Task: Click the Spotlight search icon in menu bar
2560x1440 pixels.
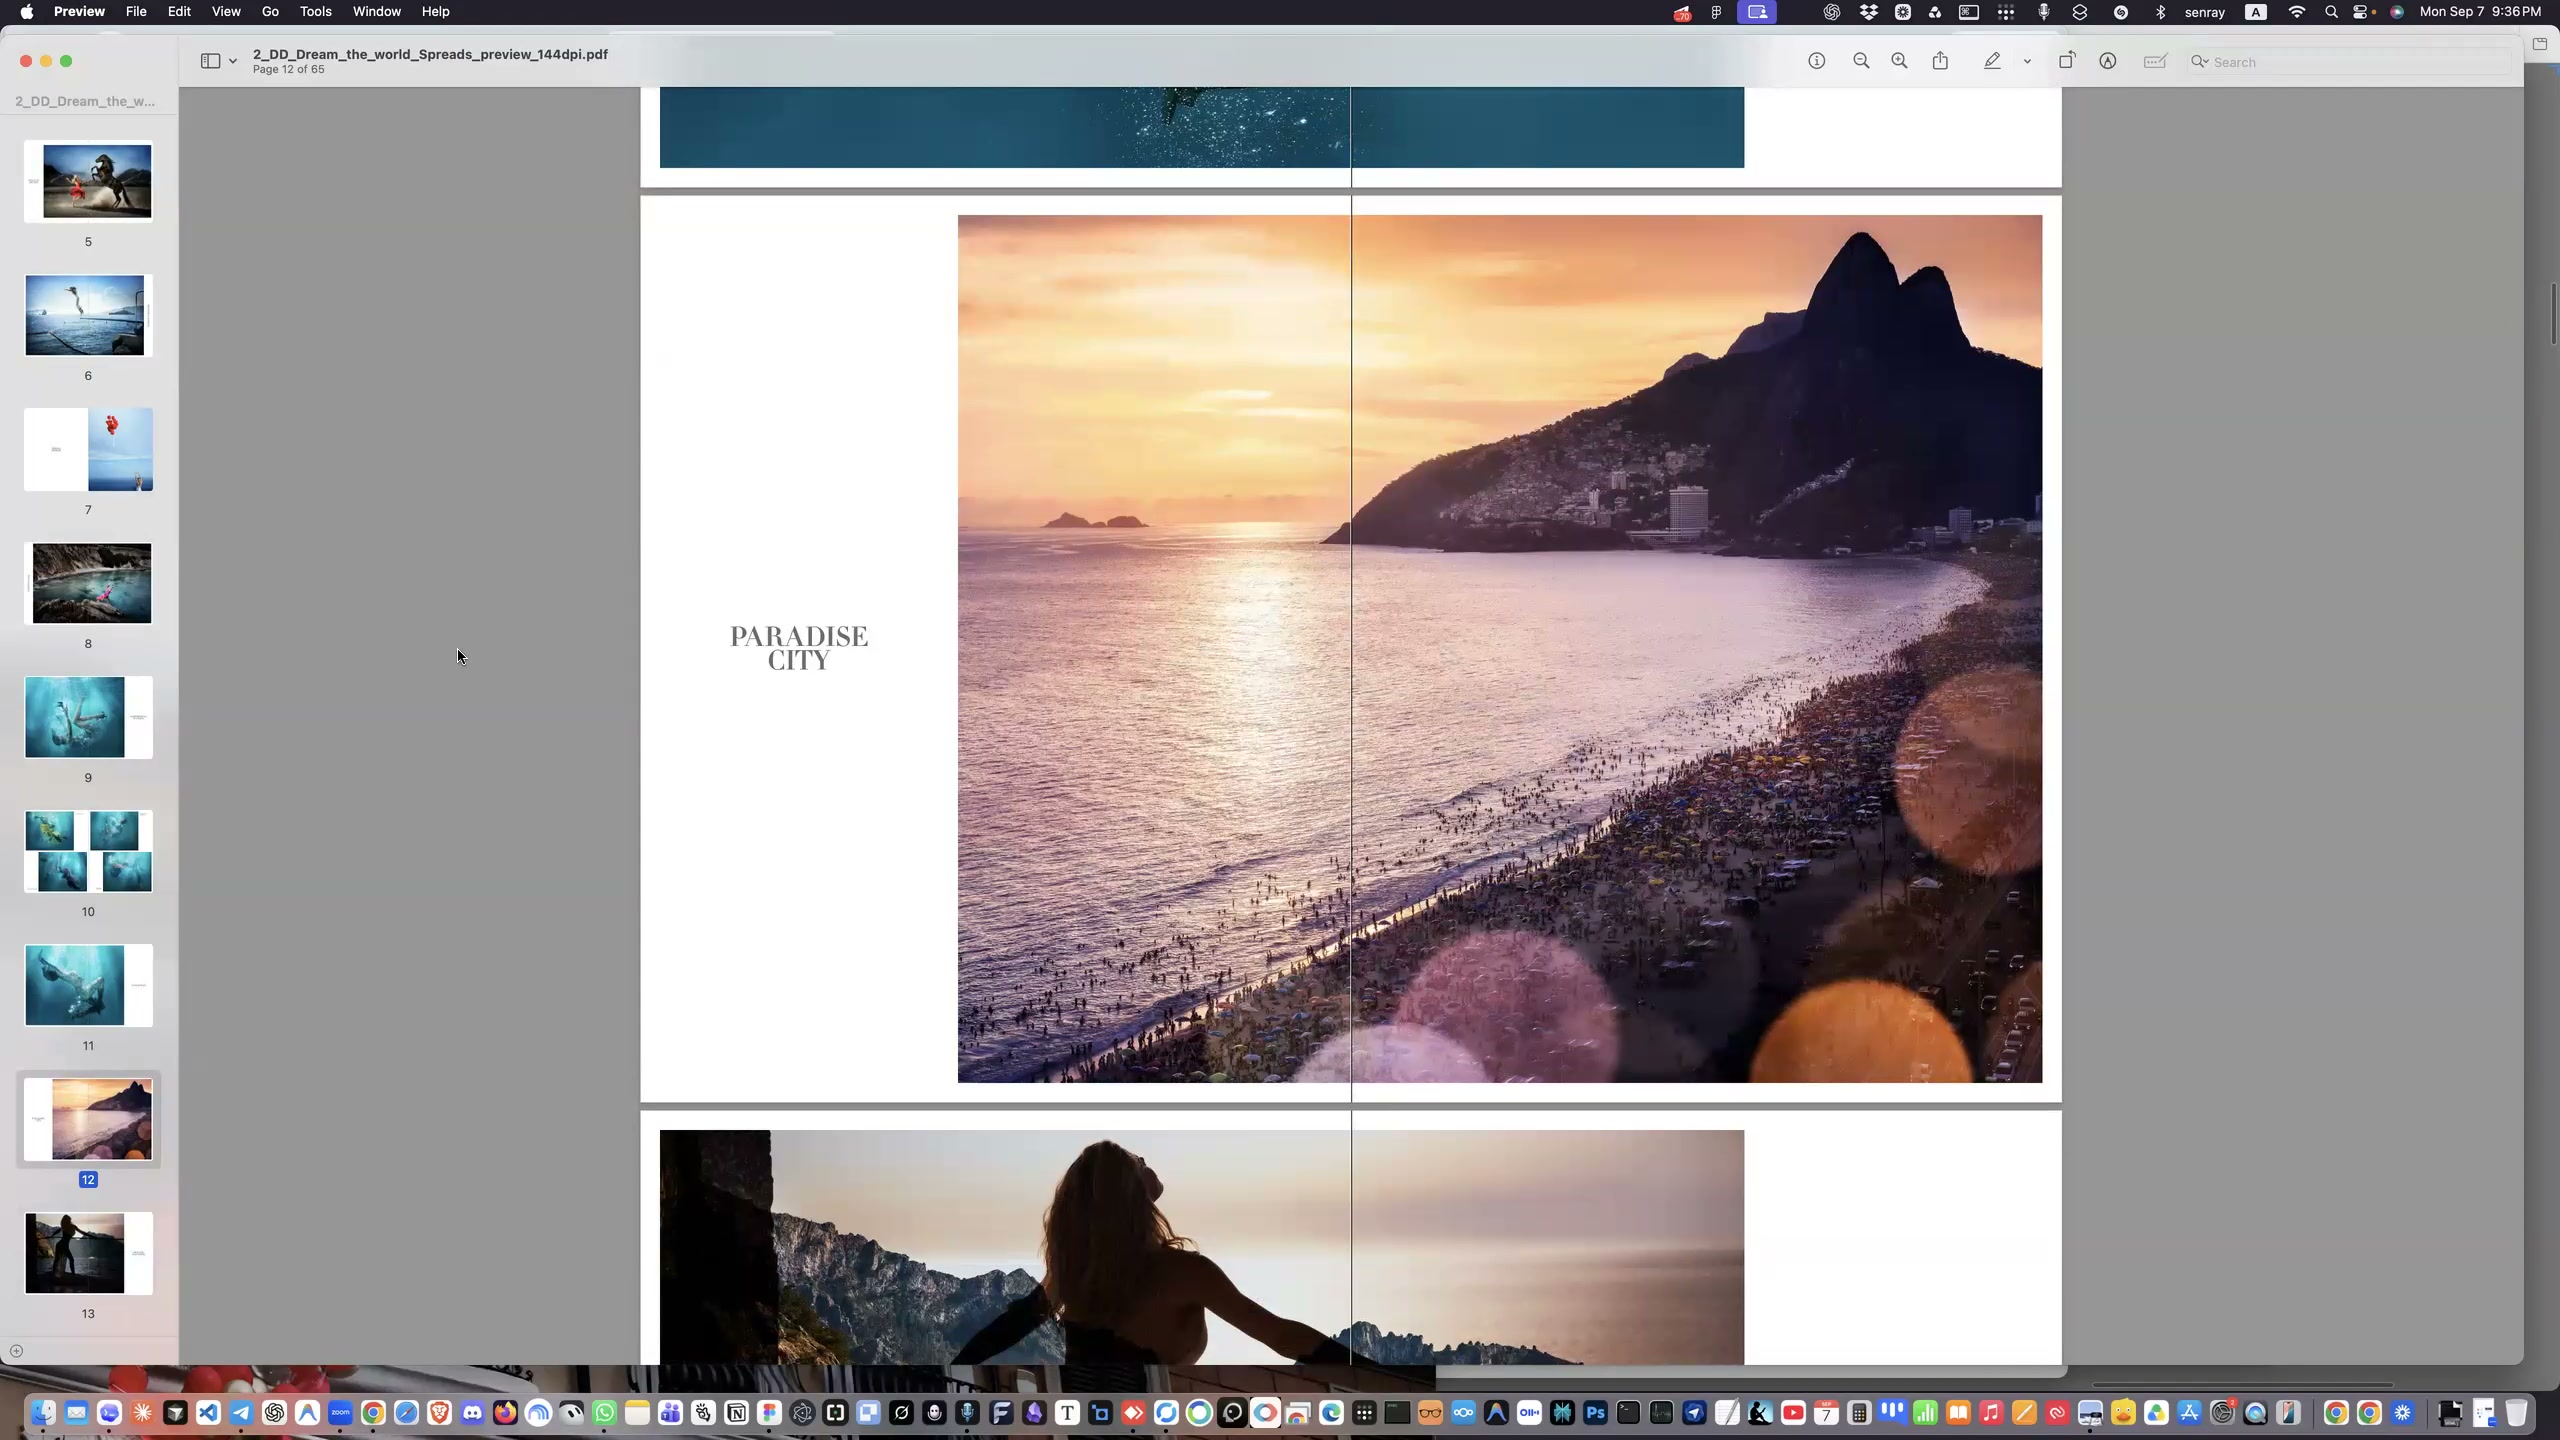Action: pos(2331,12)
